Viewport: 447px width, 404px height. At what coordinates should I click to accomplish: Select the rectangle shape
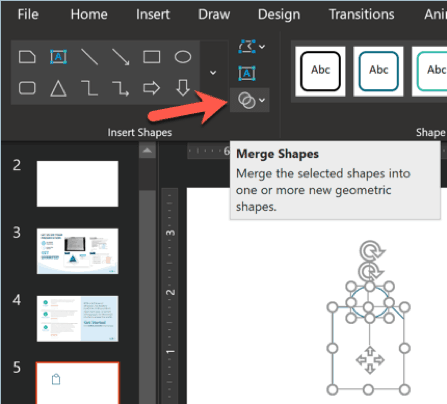tap(152, 57)
